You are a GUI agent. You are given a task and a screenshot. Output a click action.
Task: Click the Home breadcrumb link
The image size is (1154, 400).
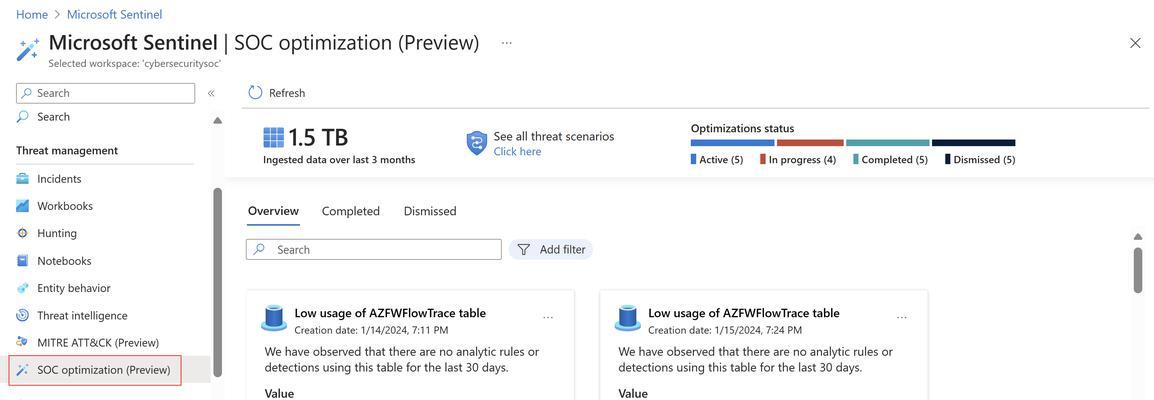32,14
